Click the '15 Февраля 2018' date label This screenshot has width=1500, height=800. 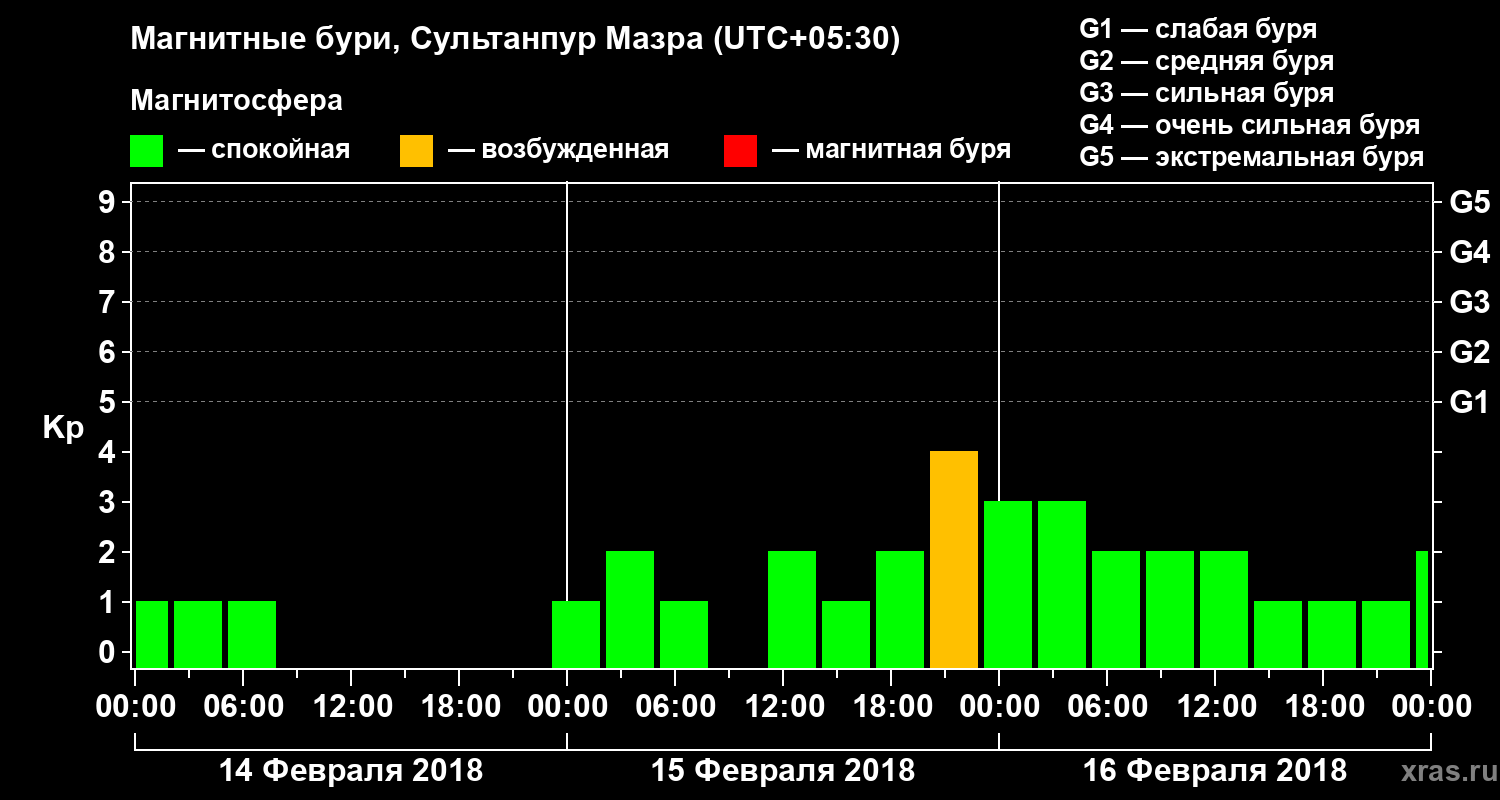pyautogui.click(x=783, y=771)
